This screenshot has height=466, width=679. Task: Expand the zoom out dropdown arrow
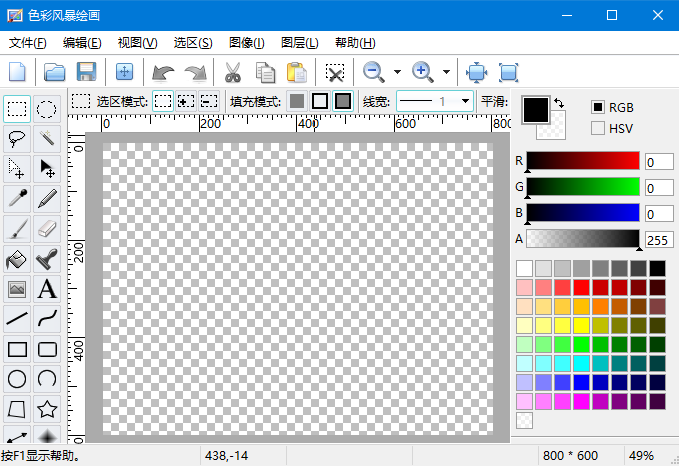[x=397, y=72]
